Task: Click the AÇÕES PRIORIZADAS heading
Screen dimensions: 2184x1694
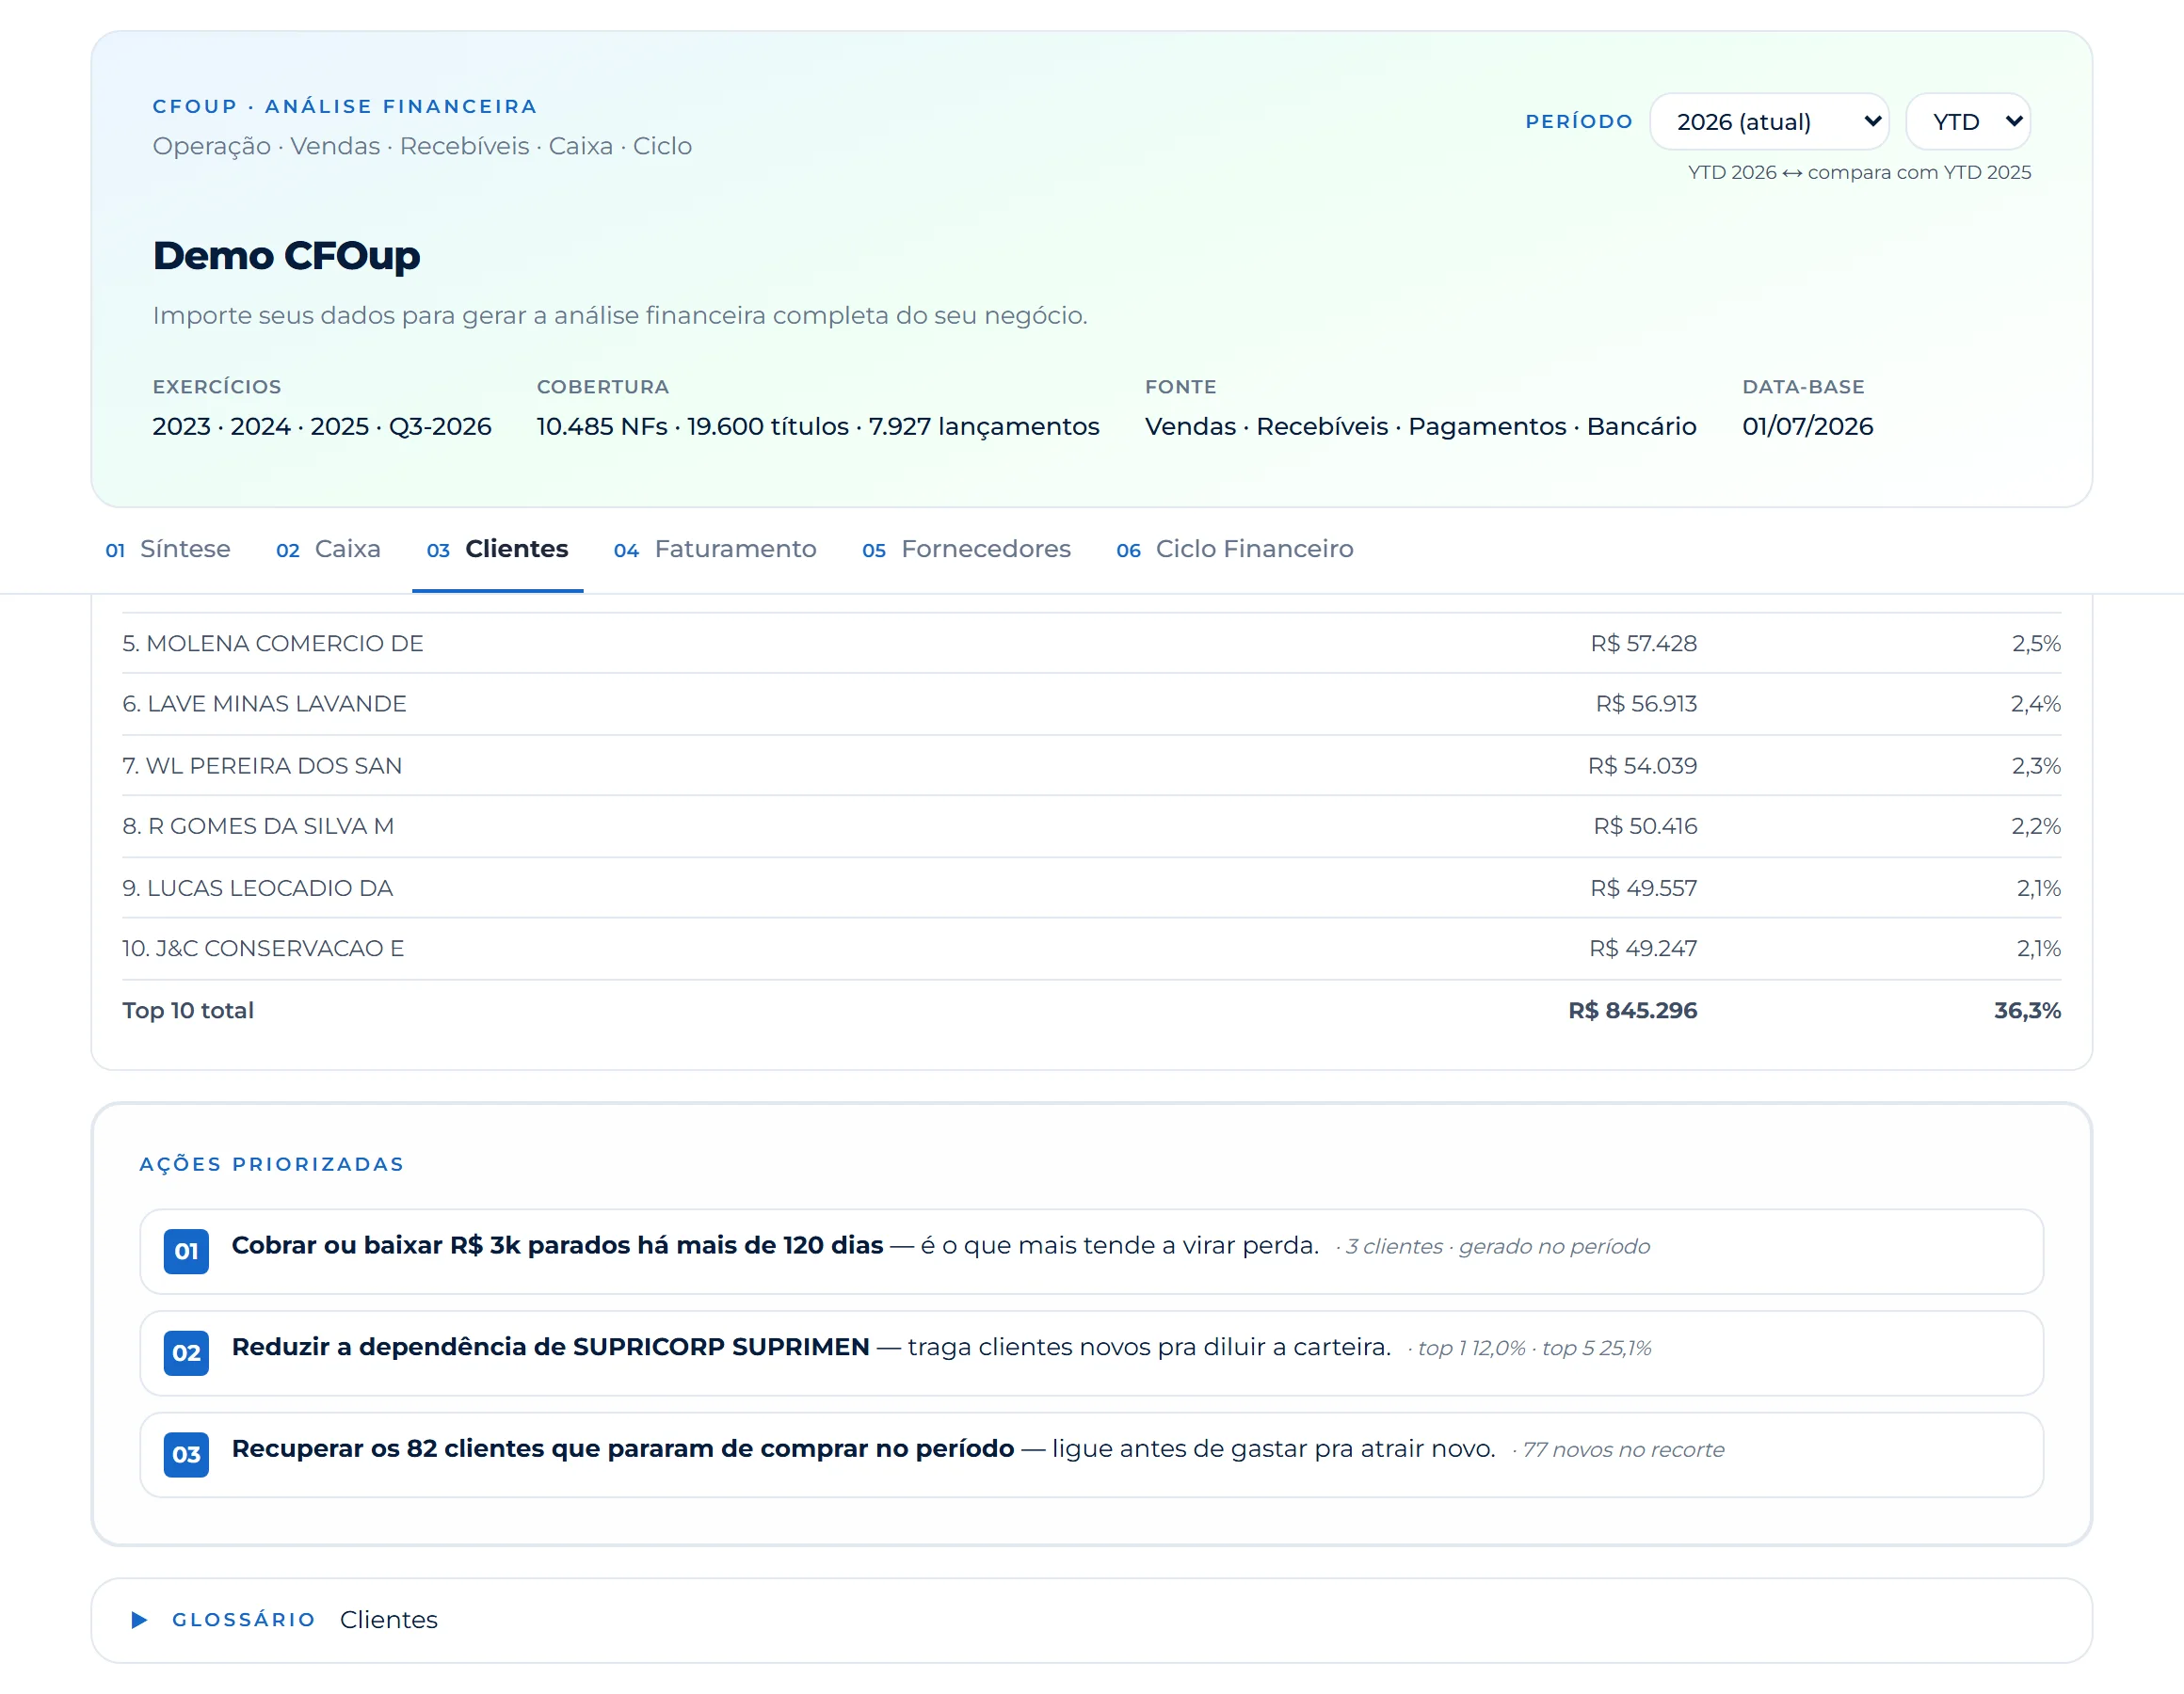Action: pos(272,1164)
